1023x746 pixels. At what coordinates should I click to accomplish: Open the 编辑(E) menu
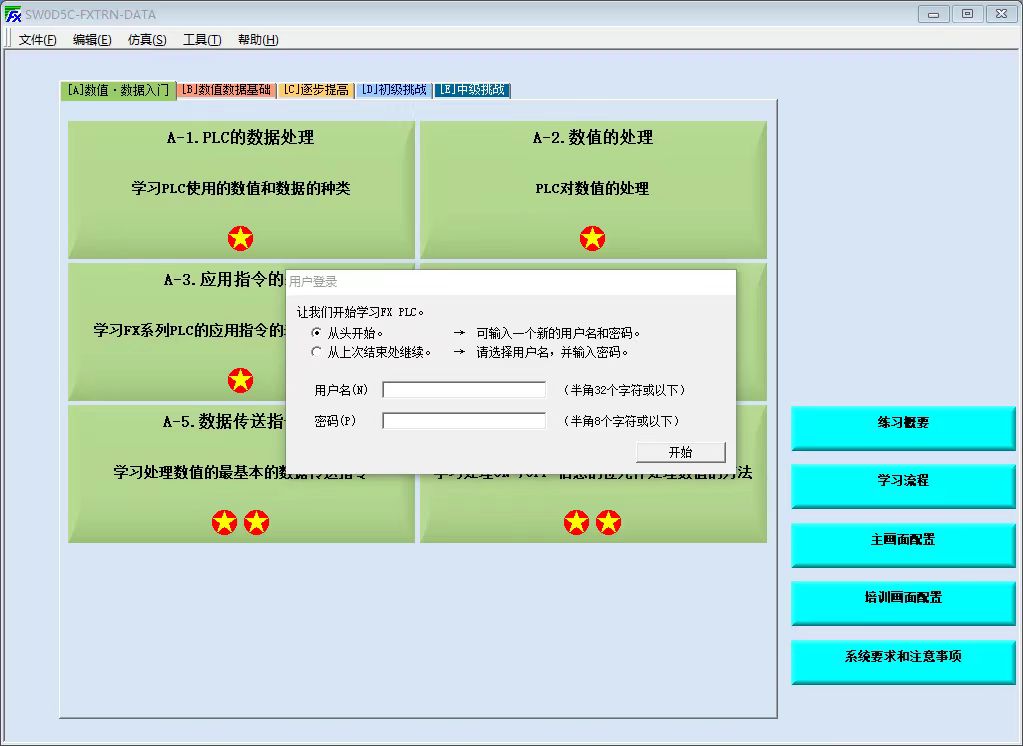[x=92, y=40]
